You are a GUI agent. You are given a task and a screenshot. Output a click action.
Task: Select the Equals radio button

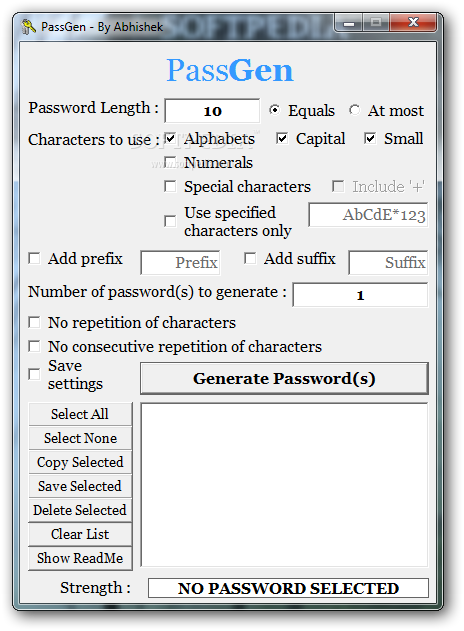coord(274,110)
